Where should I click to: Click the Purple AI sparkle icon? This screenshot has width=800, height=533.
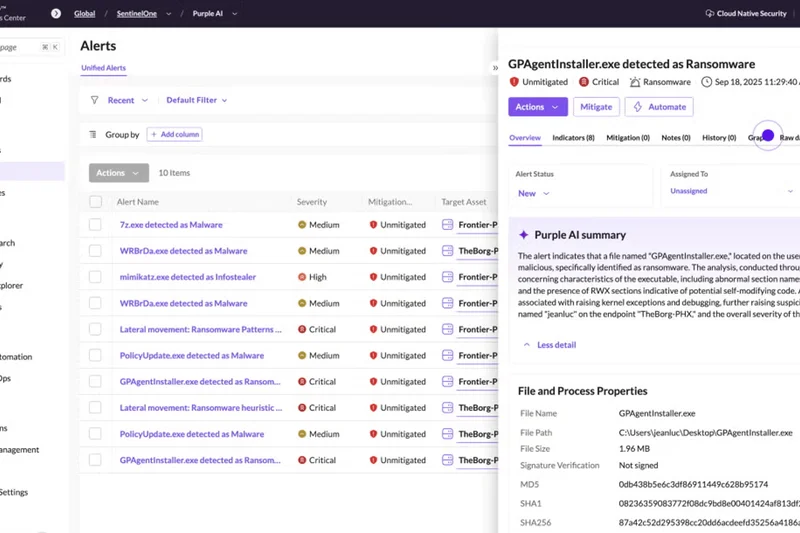pyautogui.click(x=523, y=235)
